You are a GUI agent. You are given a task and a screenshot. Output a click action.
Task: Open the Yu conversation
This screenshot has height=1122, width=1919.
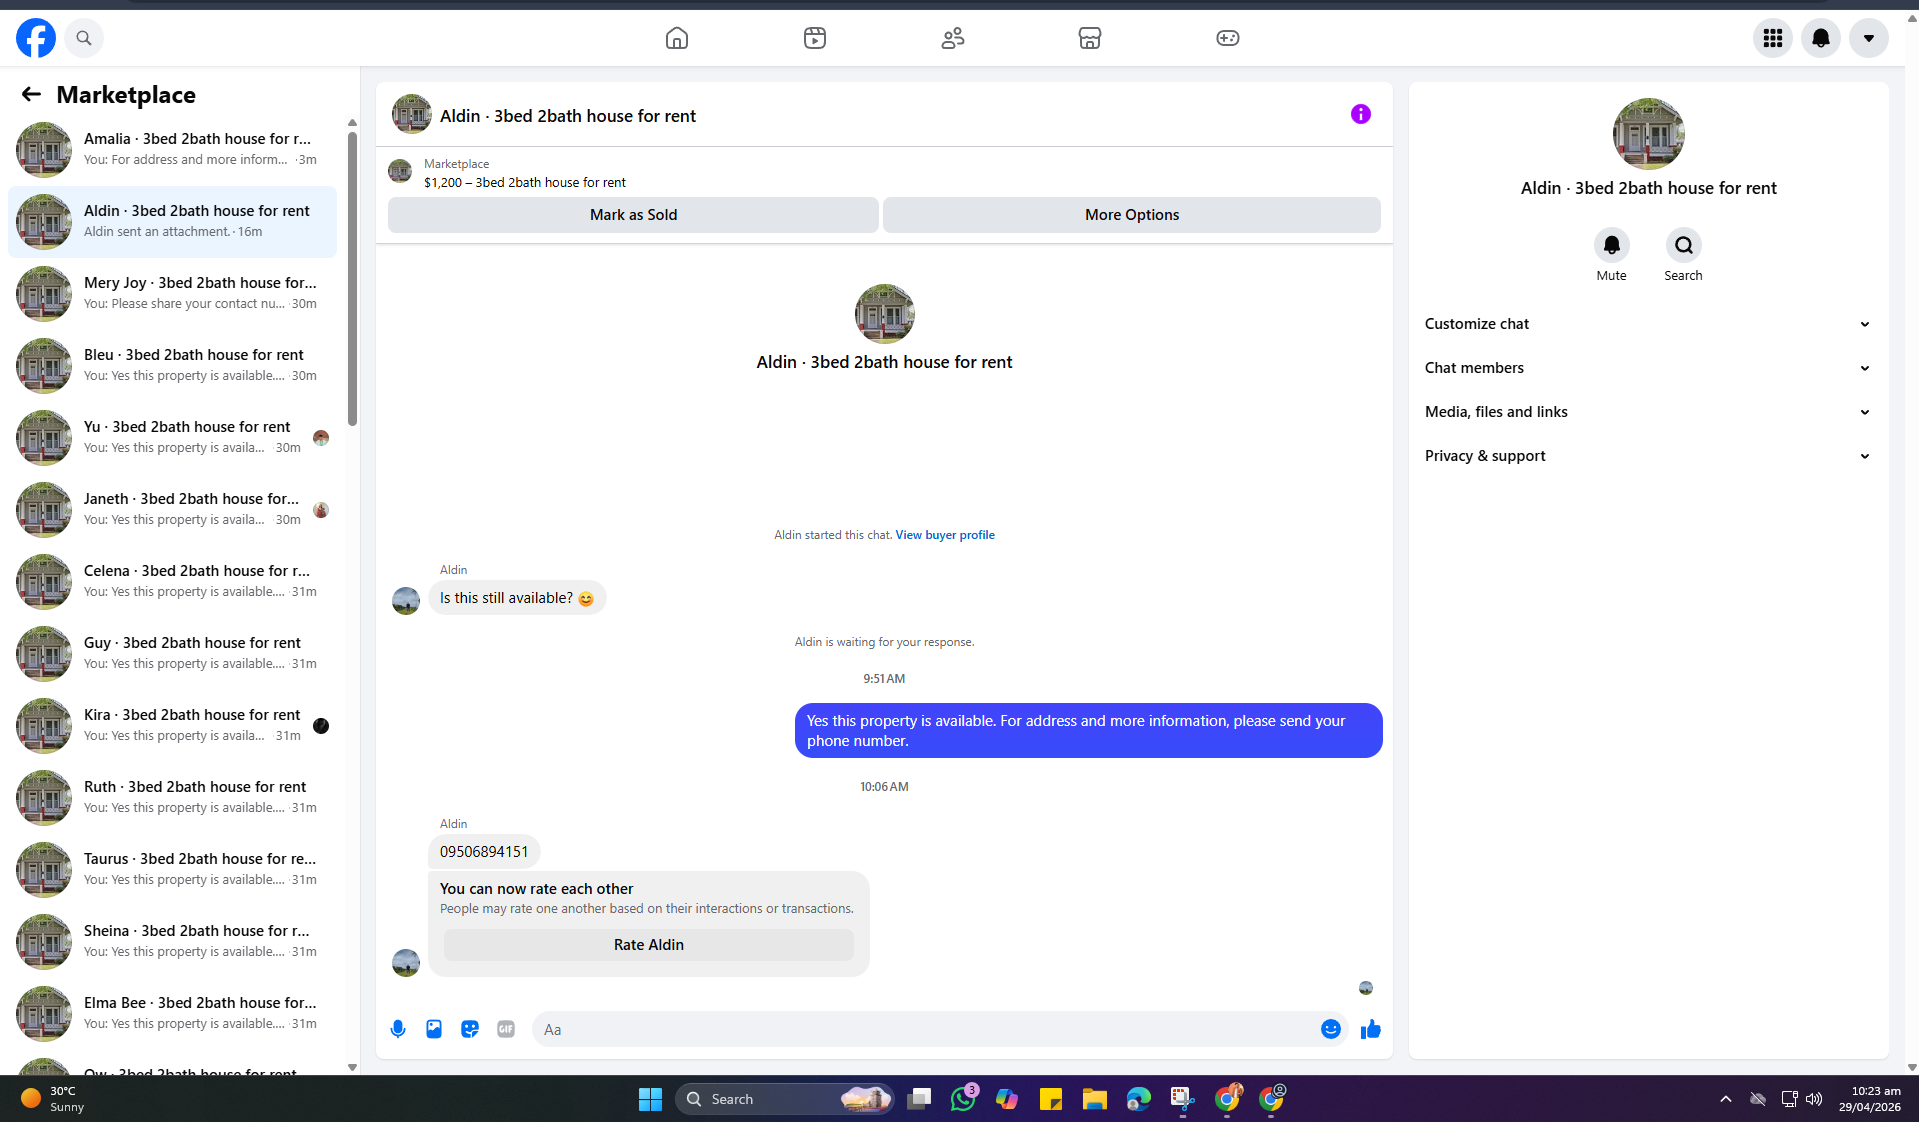(172, 437)
